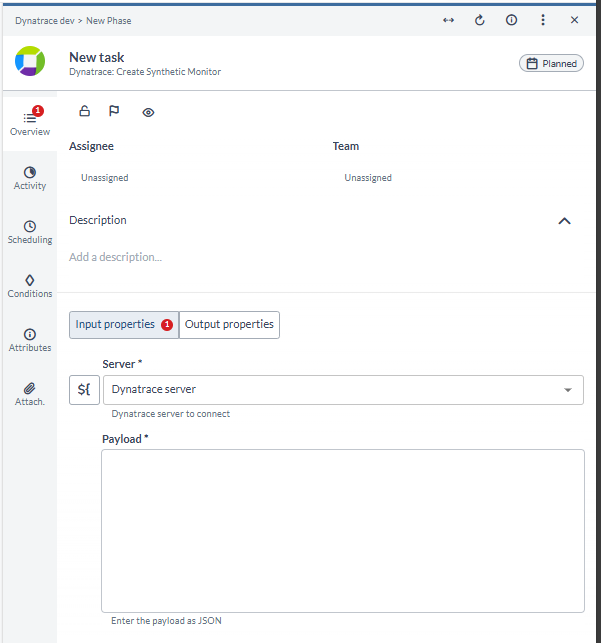Screen dimensions: 601x643
Task: Click Add a description placeholder
Action: pyautogui.click(x=116, y=257)
